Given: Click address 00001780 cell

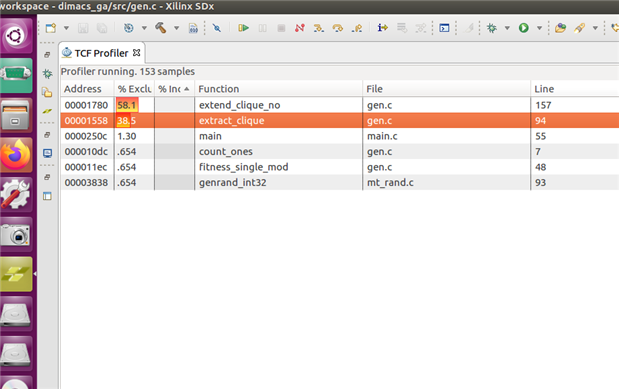Looking at the screenshot, I should coord(86,105).
